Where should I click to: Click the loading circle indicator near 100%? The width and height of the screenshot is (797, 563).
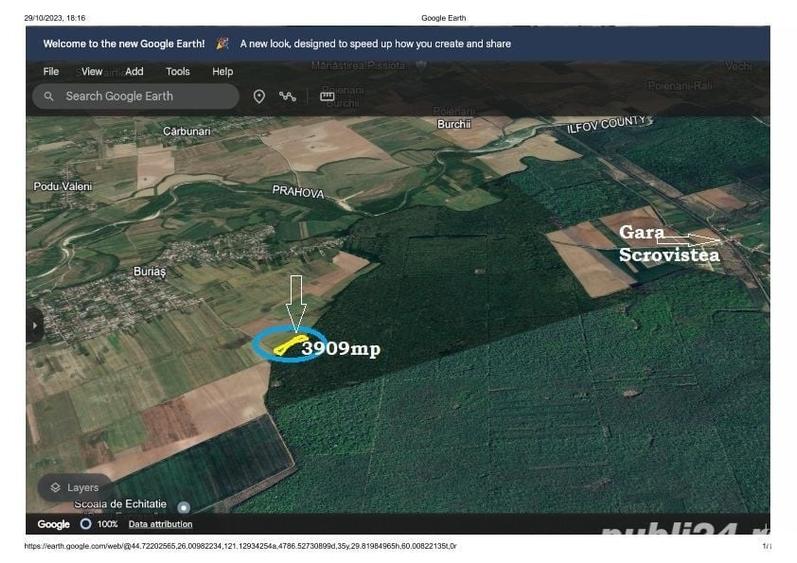click(86, 523)
